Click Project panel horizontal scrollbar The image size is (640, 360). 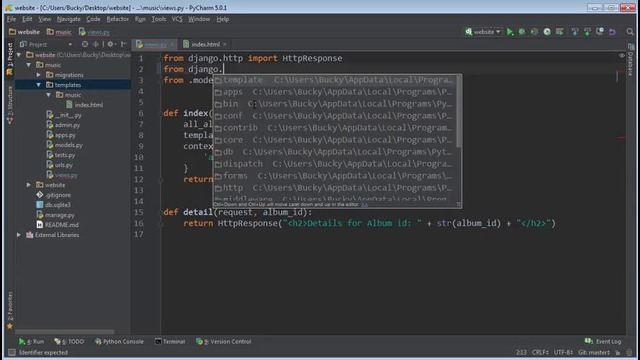(x=64, y=331)
